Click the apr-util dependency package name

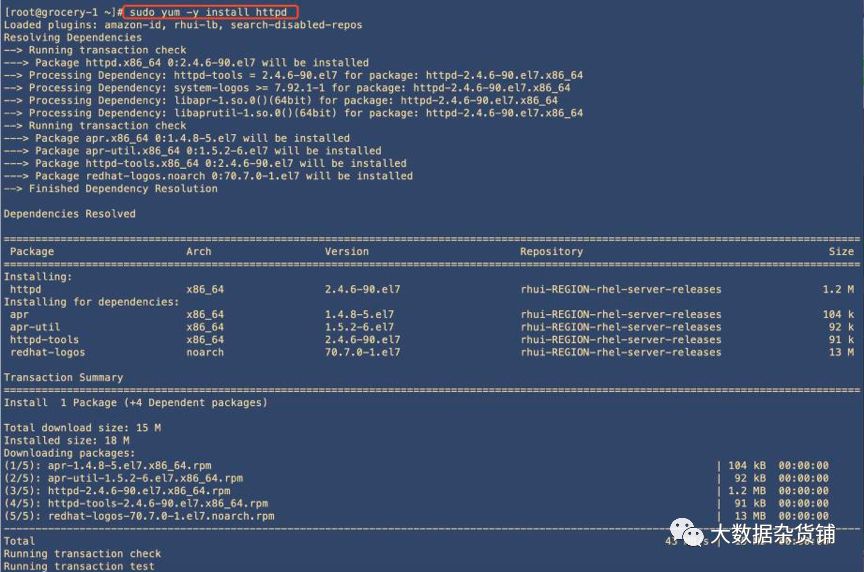pyautogui.click(x=35, y=327)
